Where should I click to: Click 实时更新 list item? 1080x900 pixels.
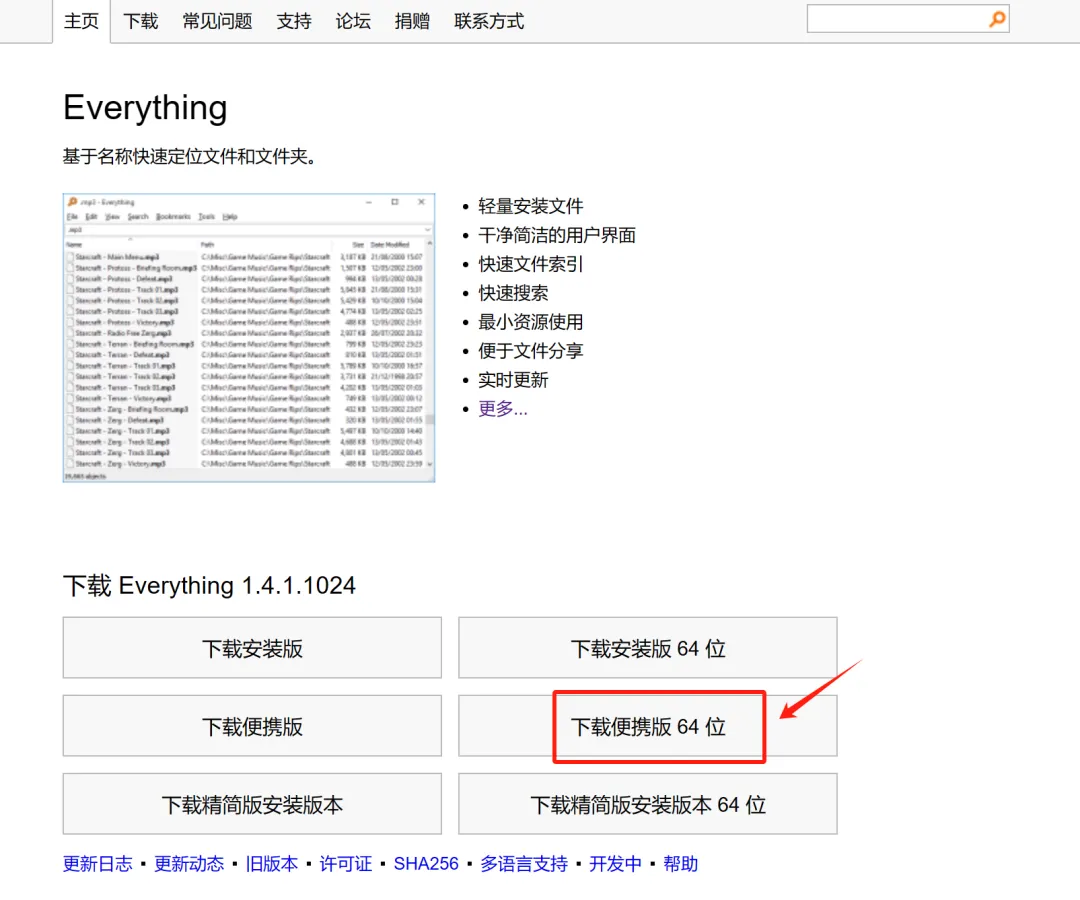tap(513, 379)
